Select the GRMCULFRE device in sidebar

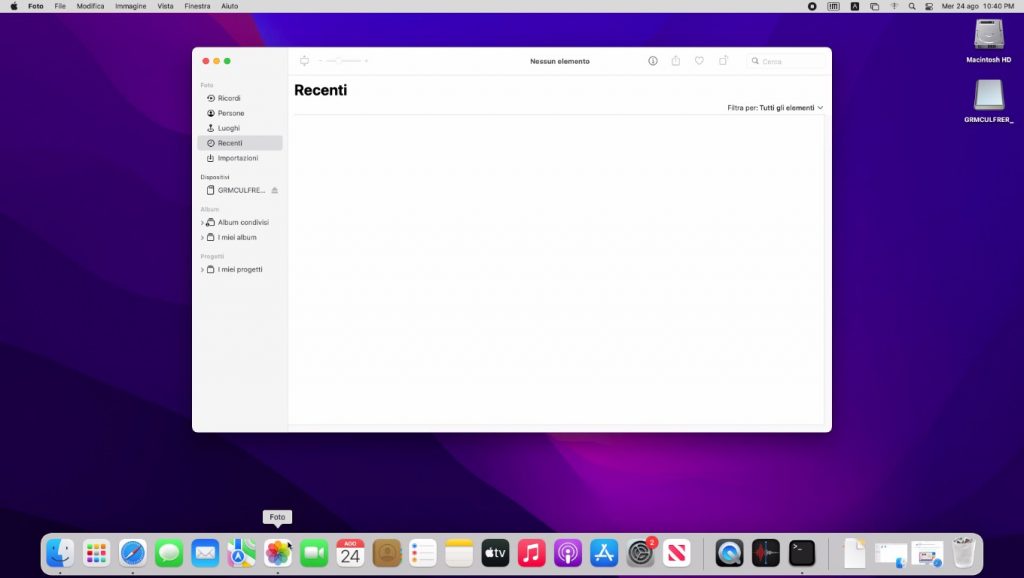240,190
